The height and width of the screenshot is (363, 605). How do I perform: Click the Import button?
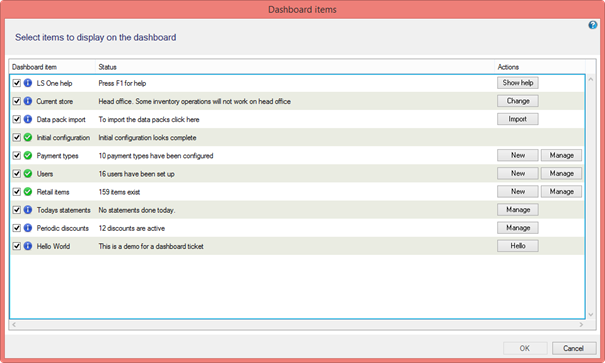point(518,119)
